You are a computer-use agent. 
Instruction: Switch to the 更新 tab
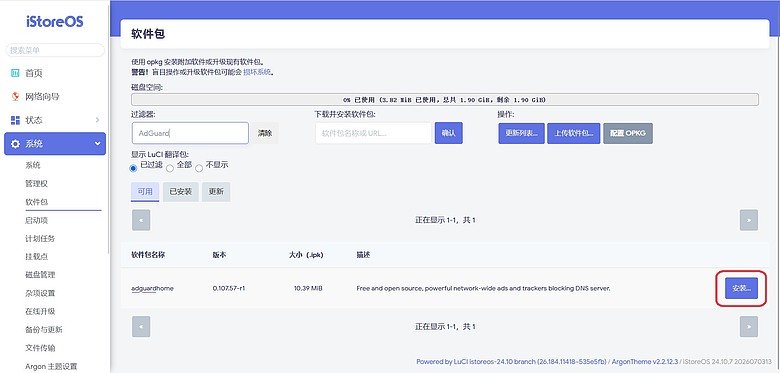[216, 191]
